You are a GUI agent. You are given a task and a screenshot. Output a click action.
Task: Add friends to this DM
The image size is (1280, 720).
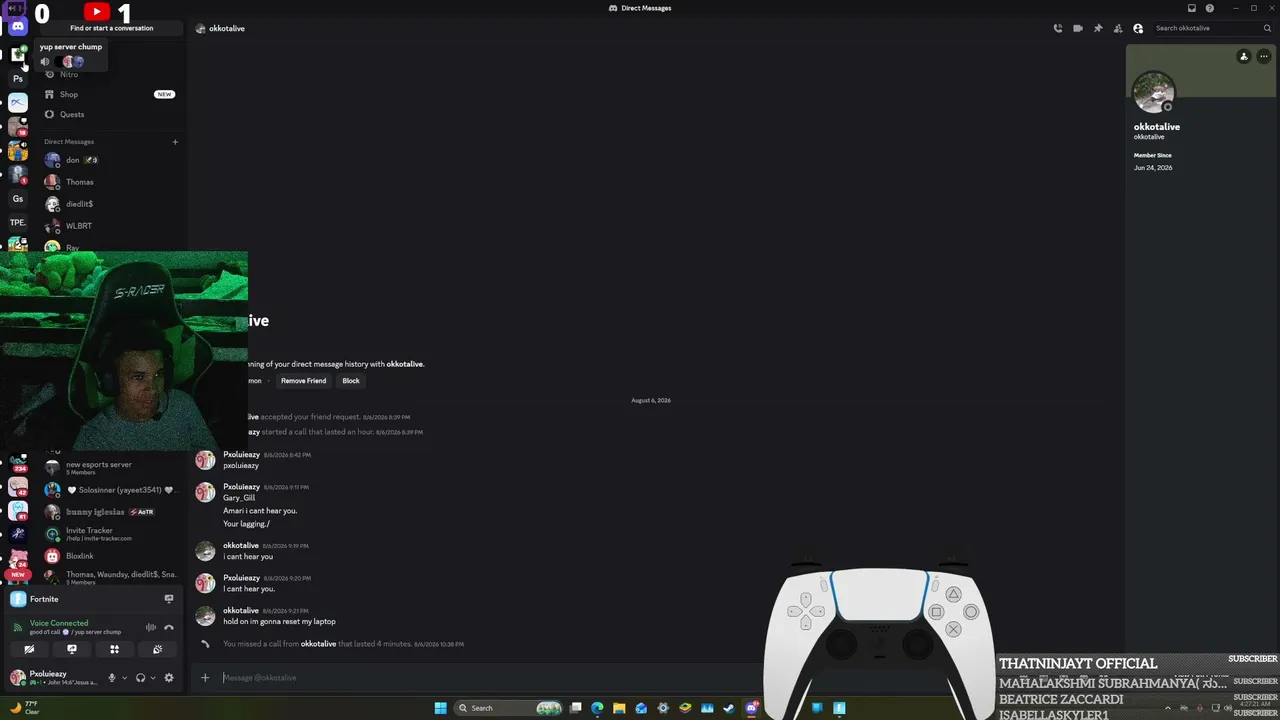[1118, 28]
